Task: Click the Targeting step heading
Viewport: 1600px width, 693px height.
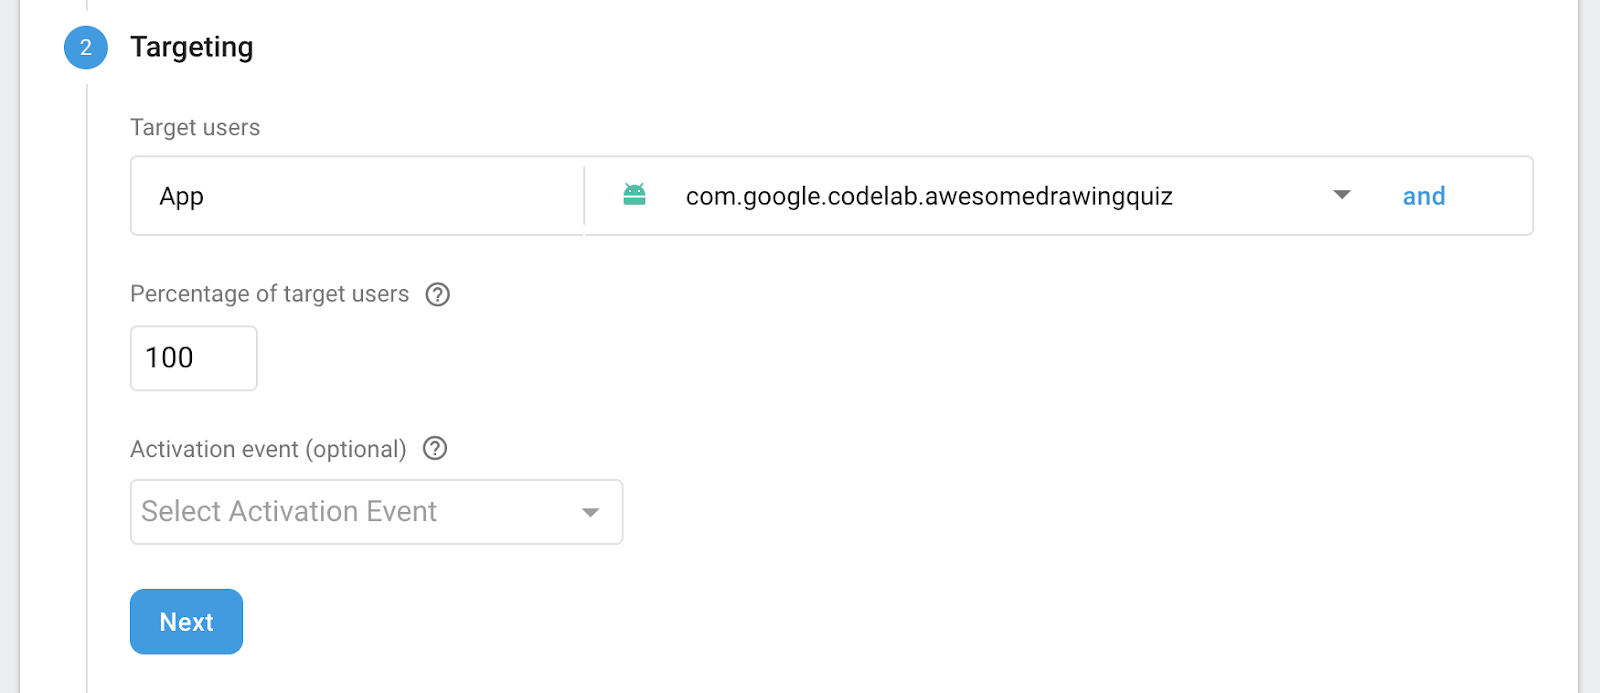Action: 192,47
